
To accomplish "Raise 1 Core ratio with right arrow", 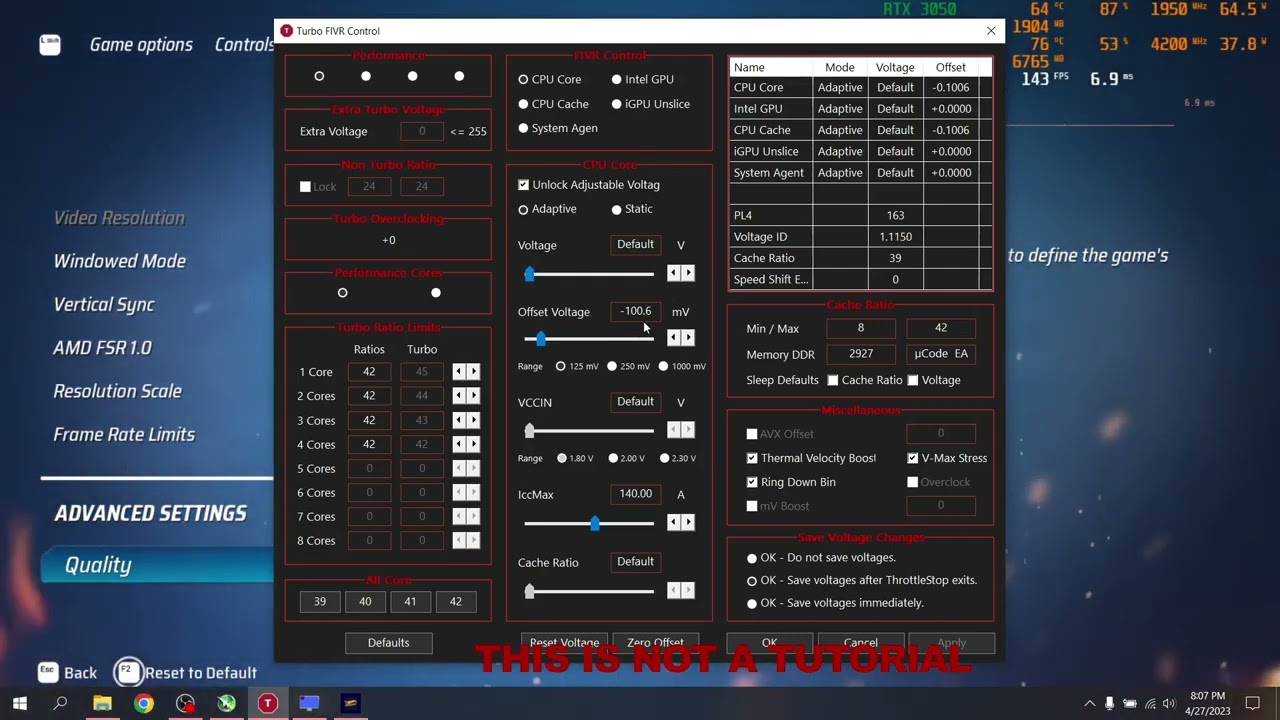I will pyautogui.click(x=473, y=372).
